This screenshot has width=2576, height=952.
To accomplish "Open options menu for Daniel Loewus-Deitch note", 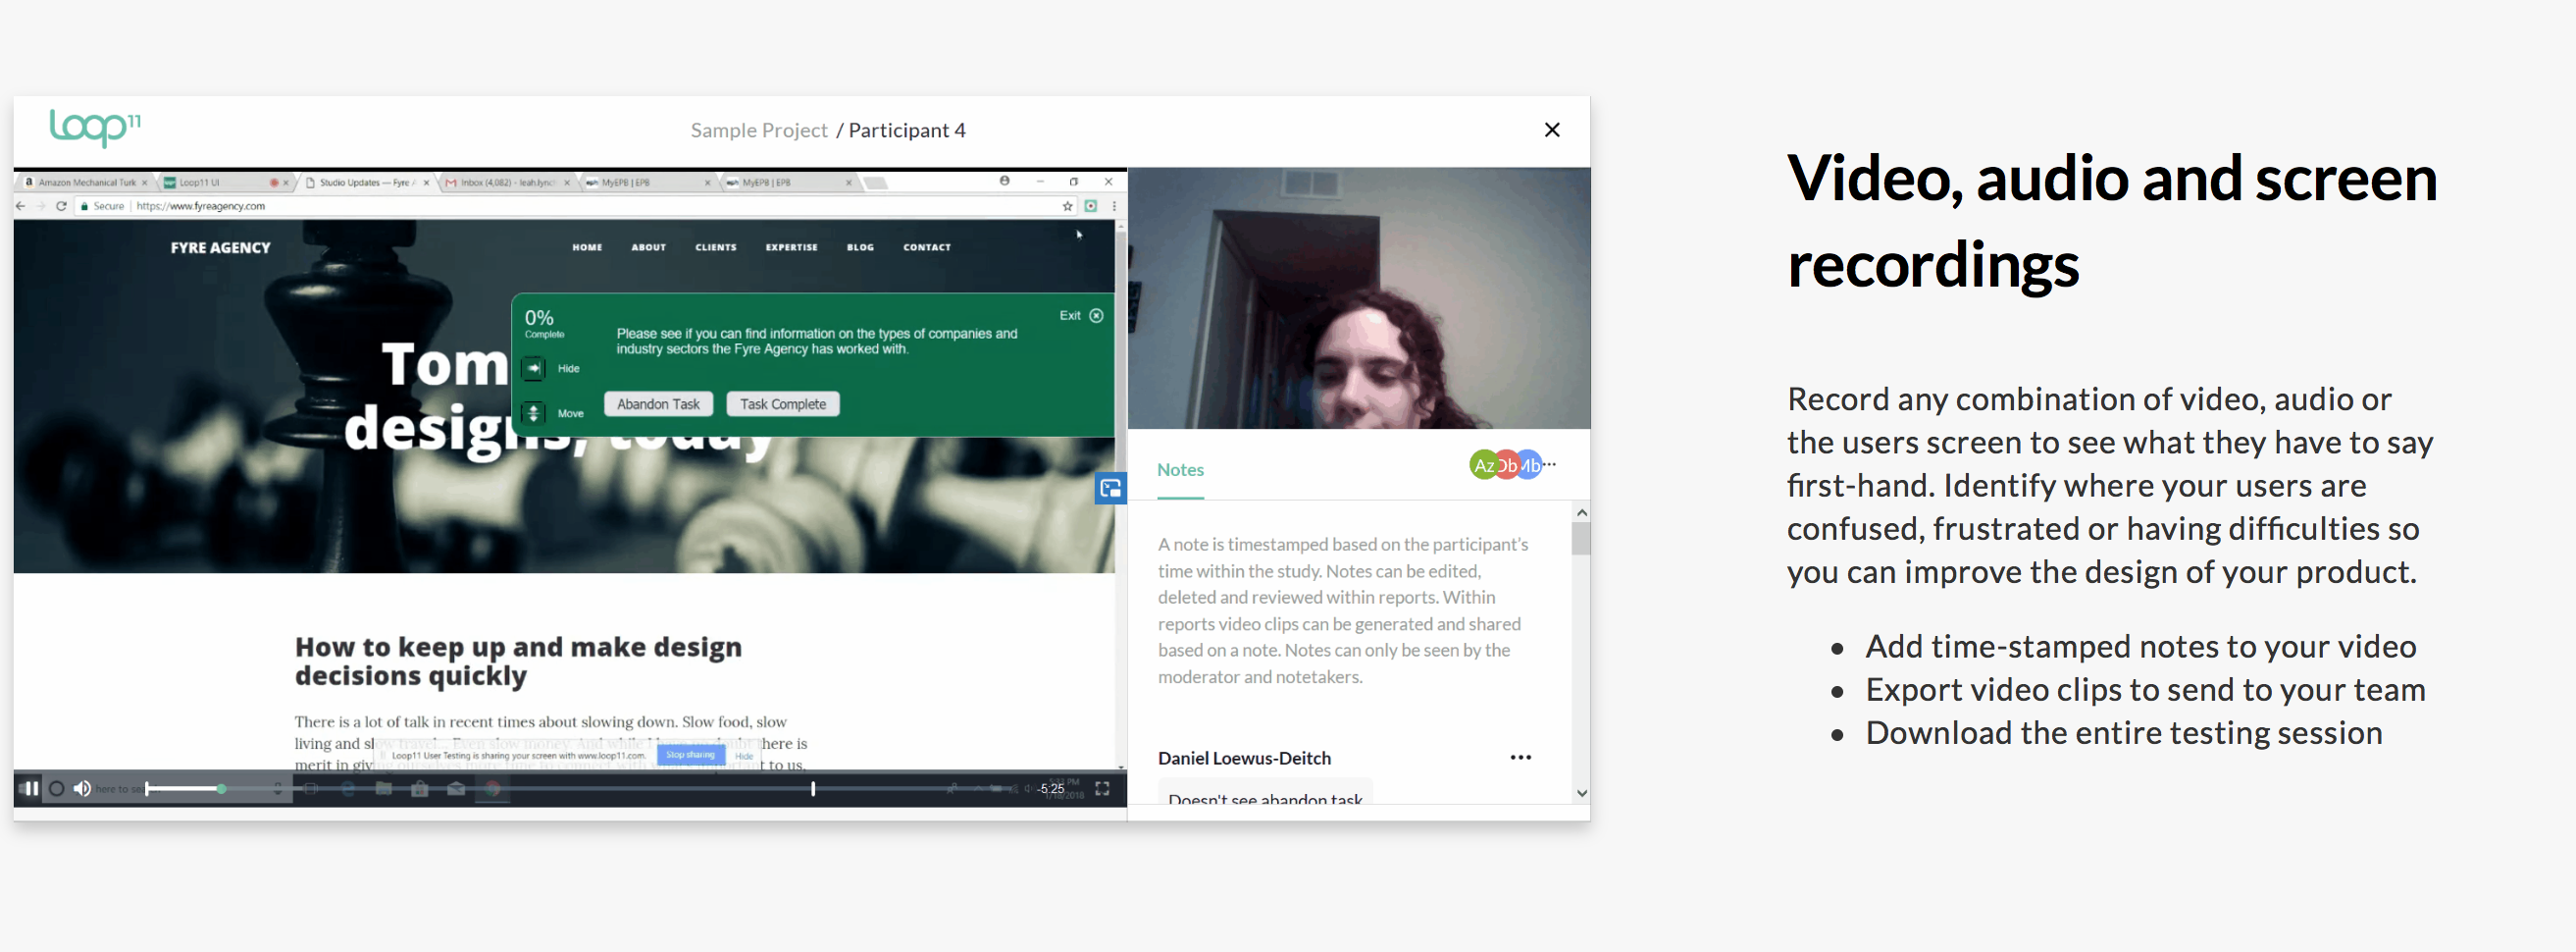I will [1521, 757].
